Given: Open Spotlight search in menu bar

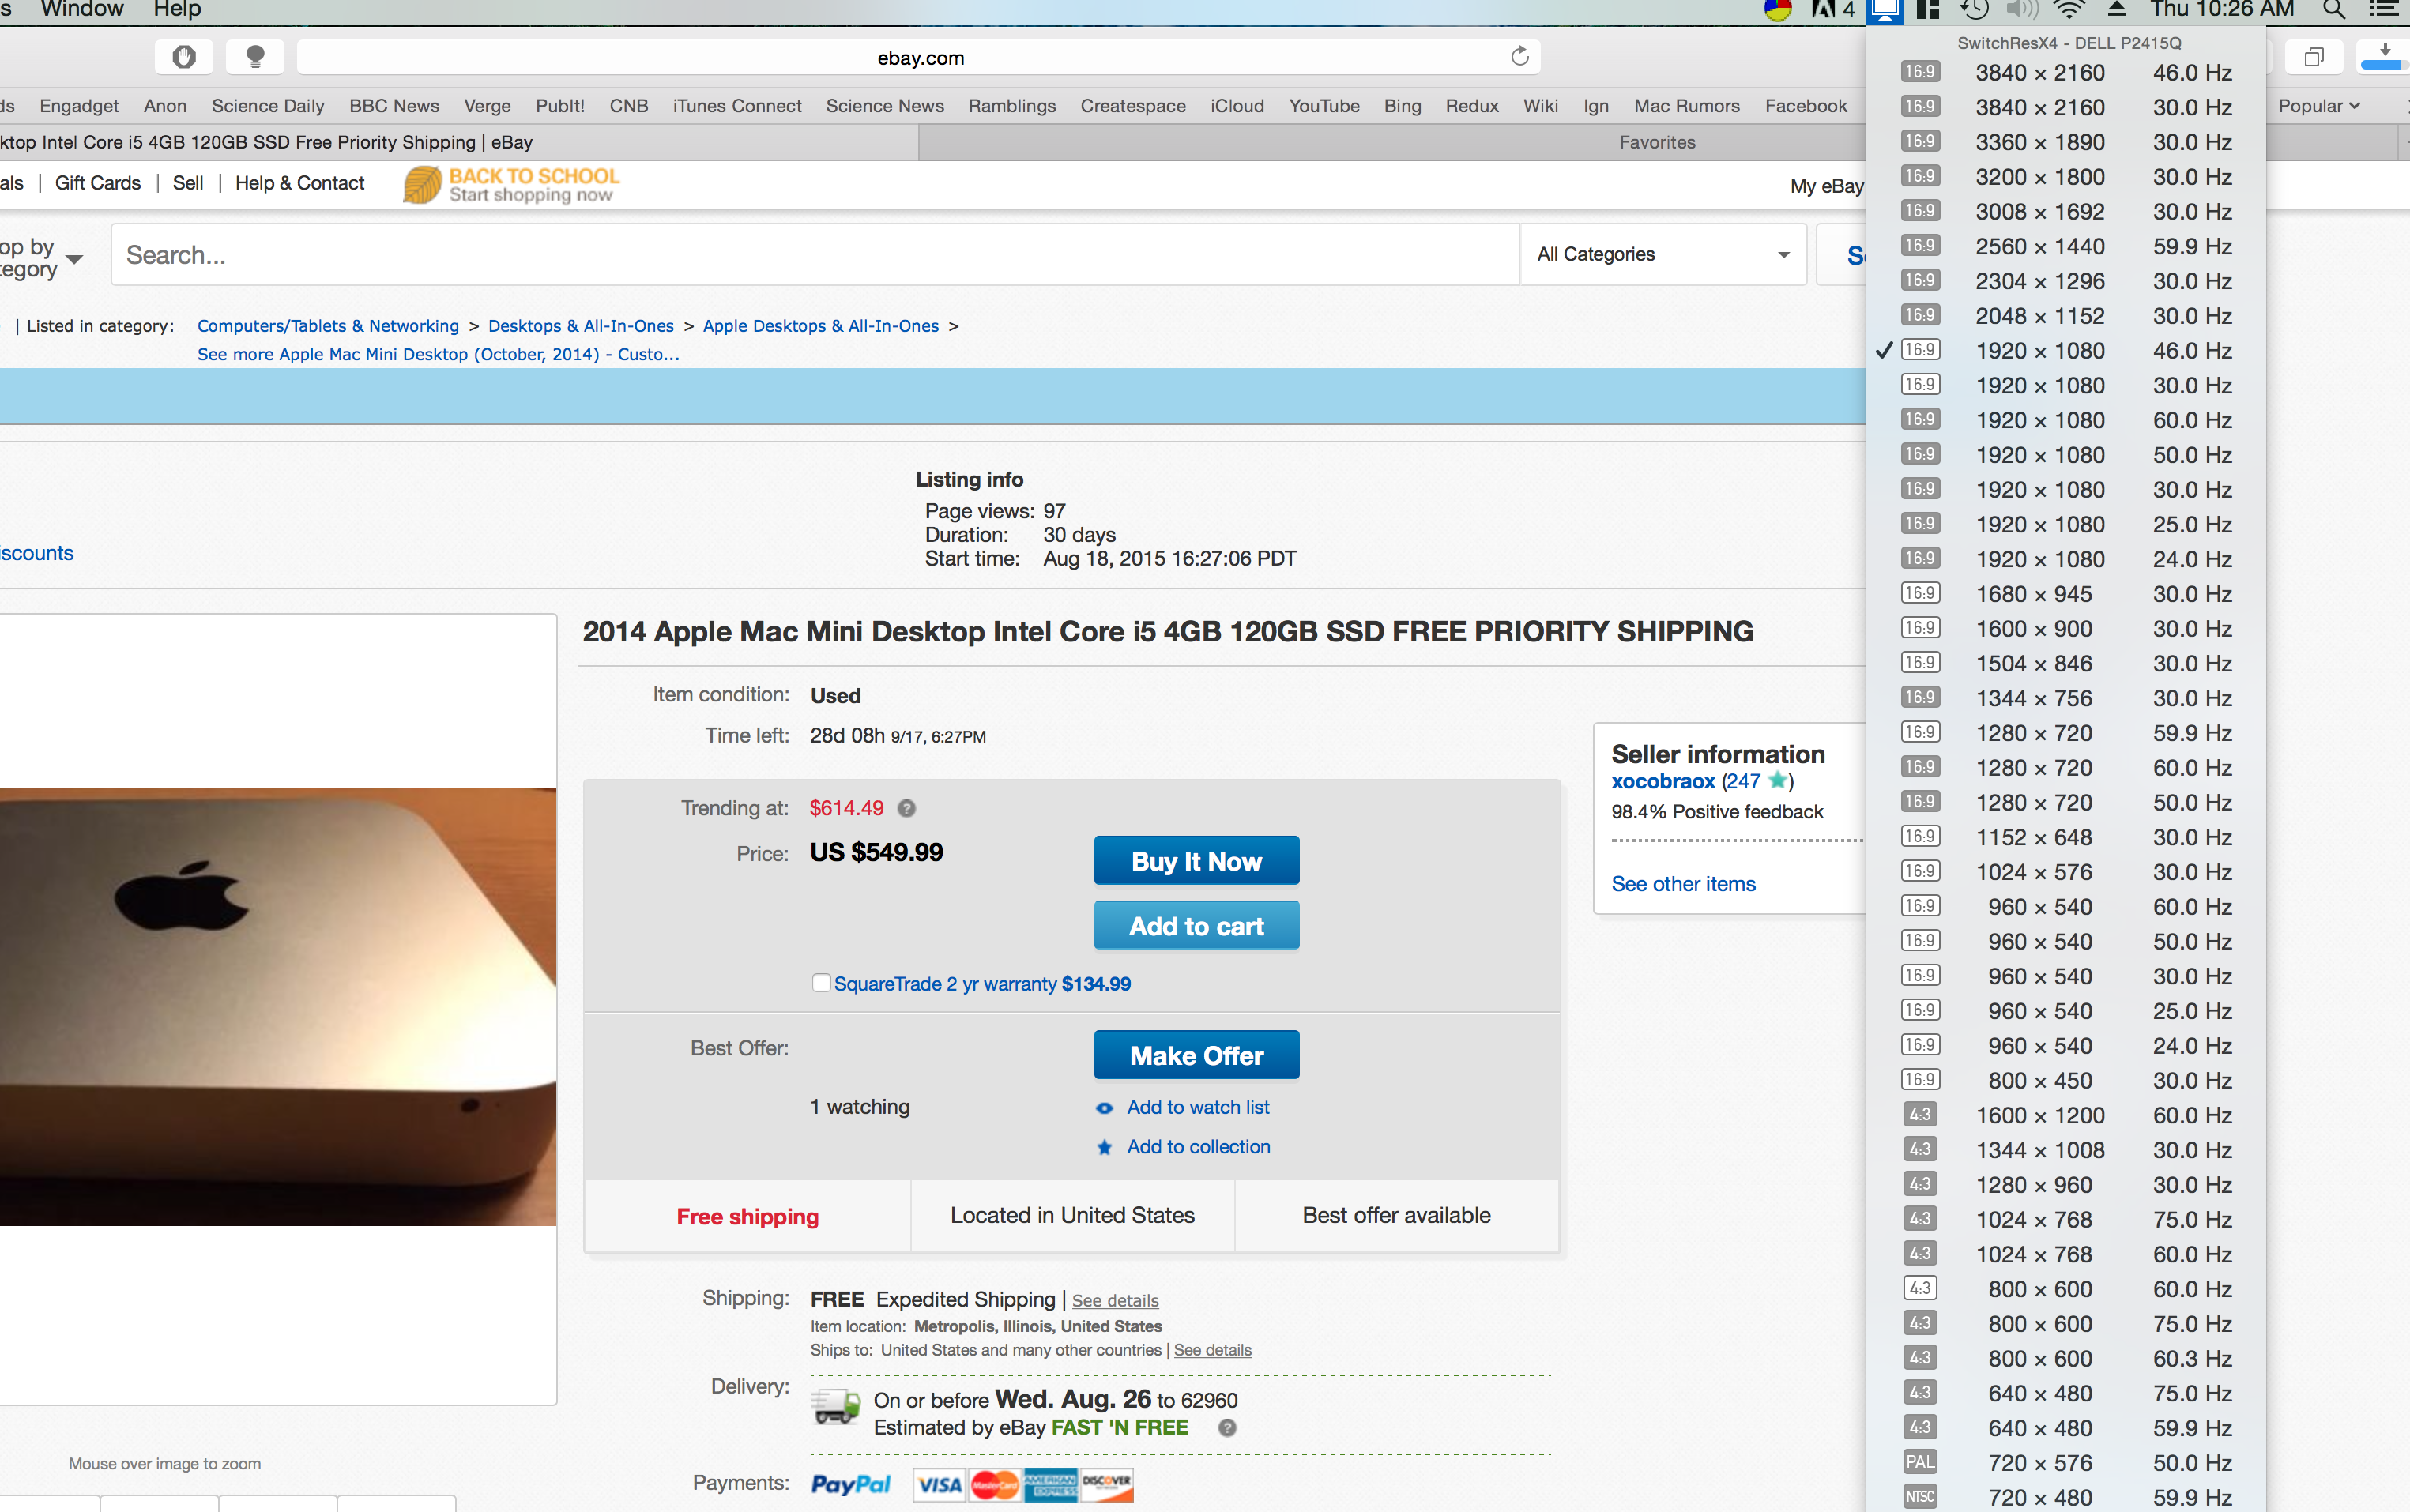Looking at the screenshot, I should 2333,10.
